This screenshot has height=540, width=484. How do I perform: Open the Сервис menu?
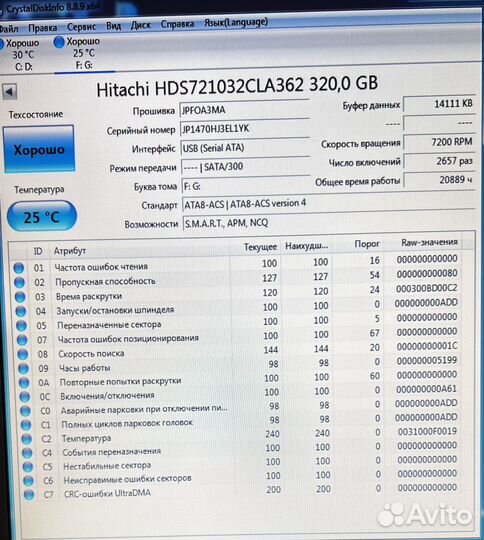81,27
